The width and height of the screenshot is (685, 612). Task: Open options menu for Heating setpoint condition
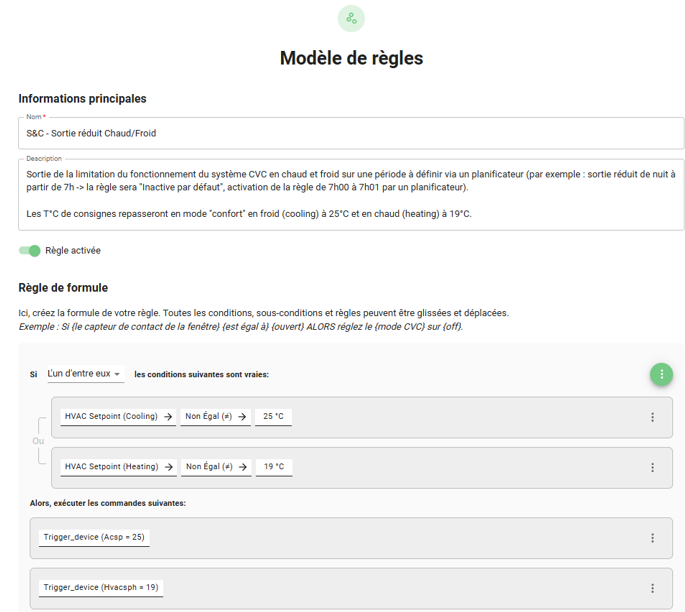653,467
